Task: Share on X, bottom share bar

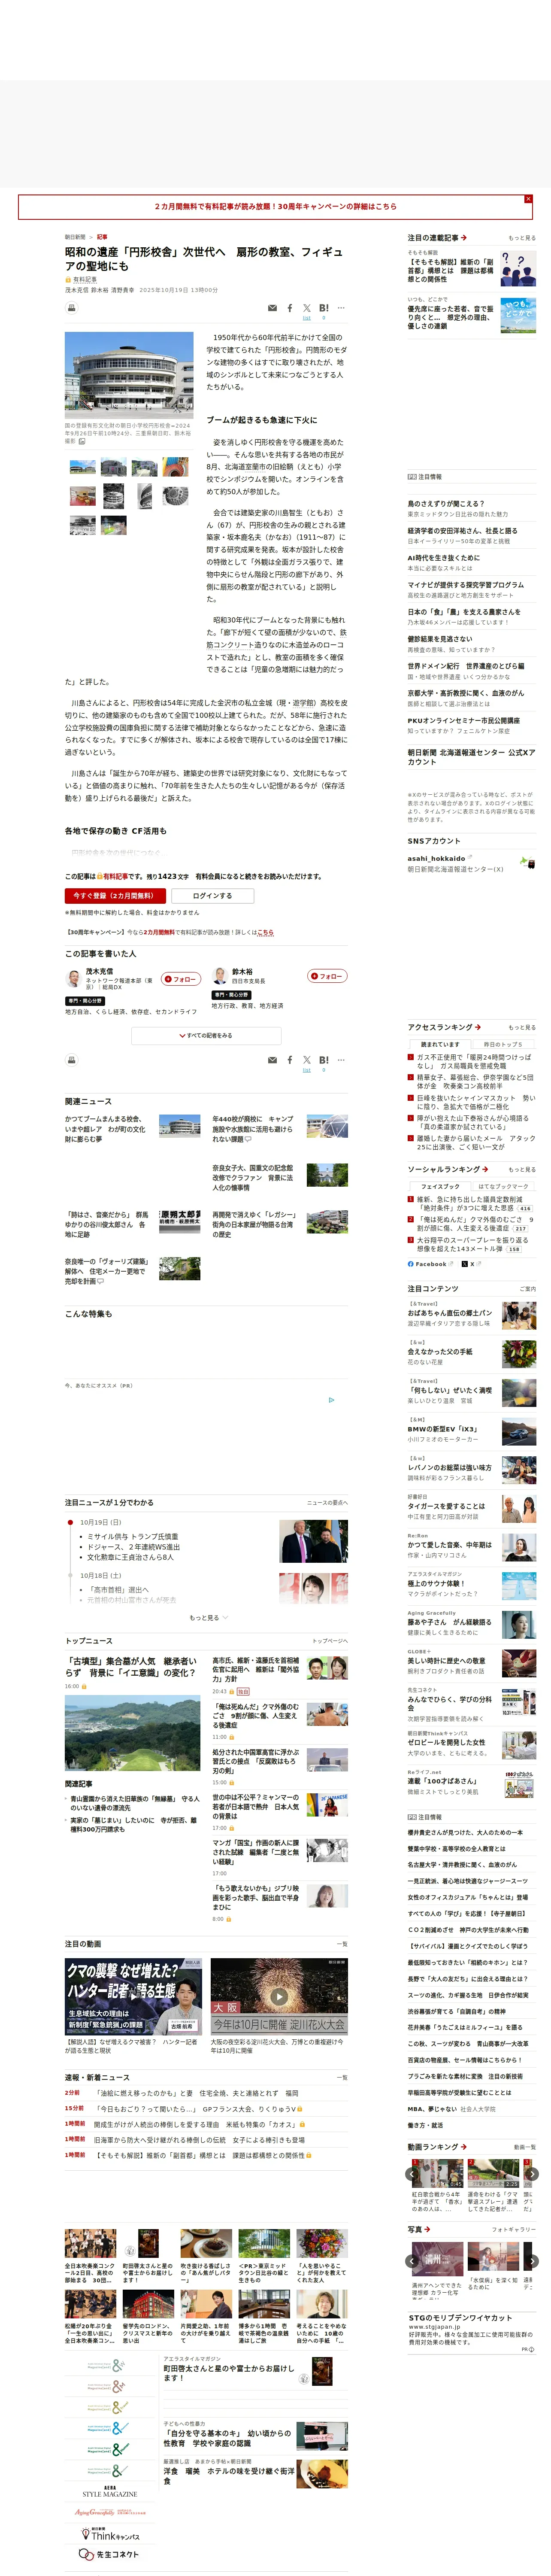Action: coord(307,1060)
